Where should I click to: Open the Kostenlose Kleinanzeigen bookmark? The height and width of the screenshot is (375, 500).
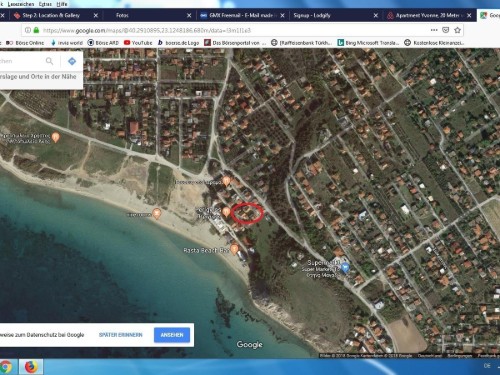pyautogui.click(x=434, y=43)
